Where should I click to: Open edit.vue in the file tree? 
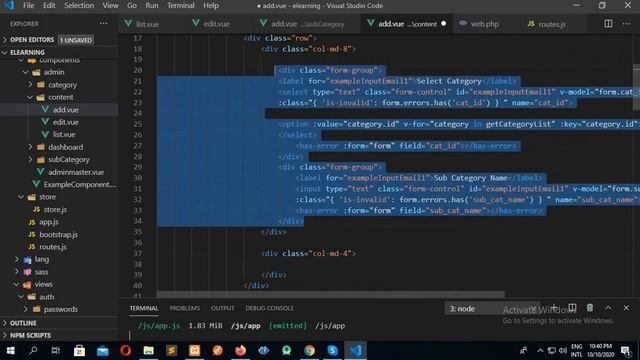(65, 122)
